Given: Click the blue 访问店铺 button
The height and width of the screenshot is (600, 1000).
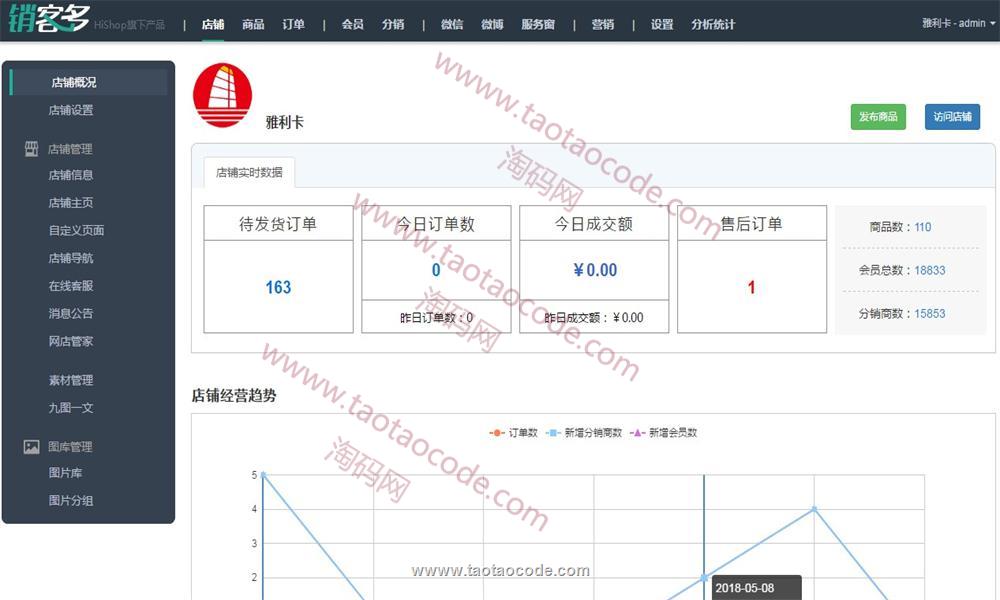Looking at the screenshot, I should 952,117.
